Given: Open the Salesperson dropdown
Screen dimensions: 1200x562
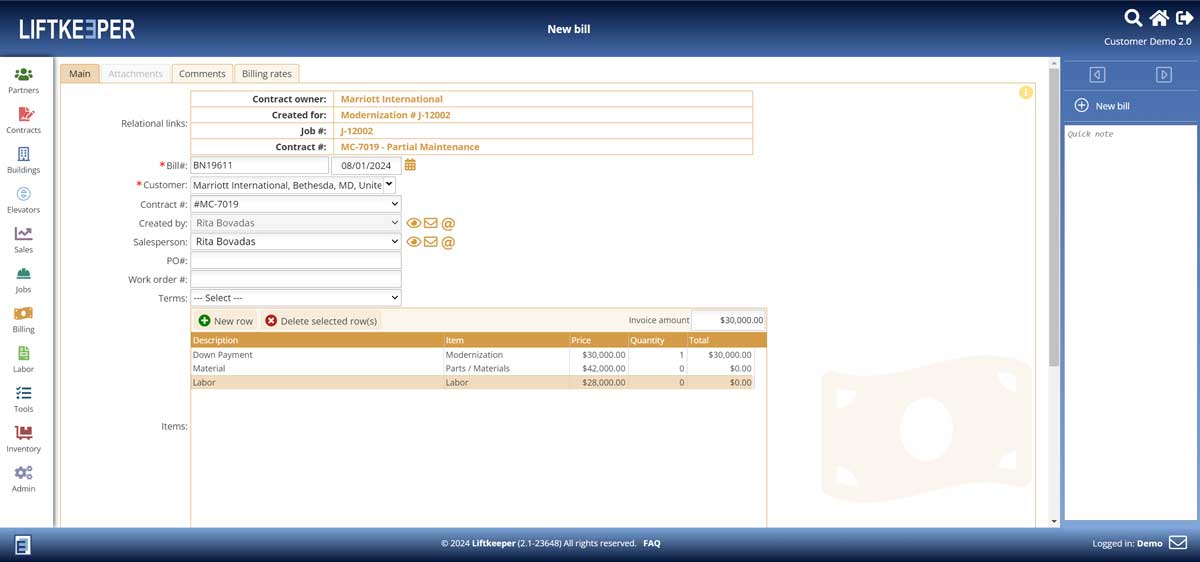Looking at the screenshot, I should click(296, 241).
